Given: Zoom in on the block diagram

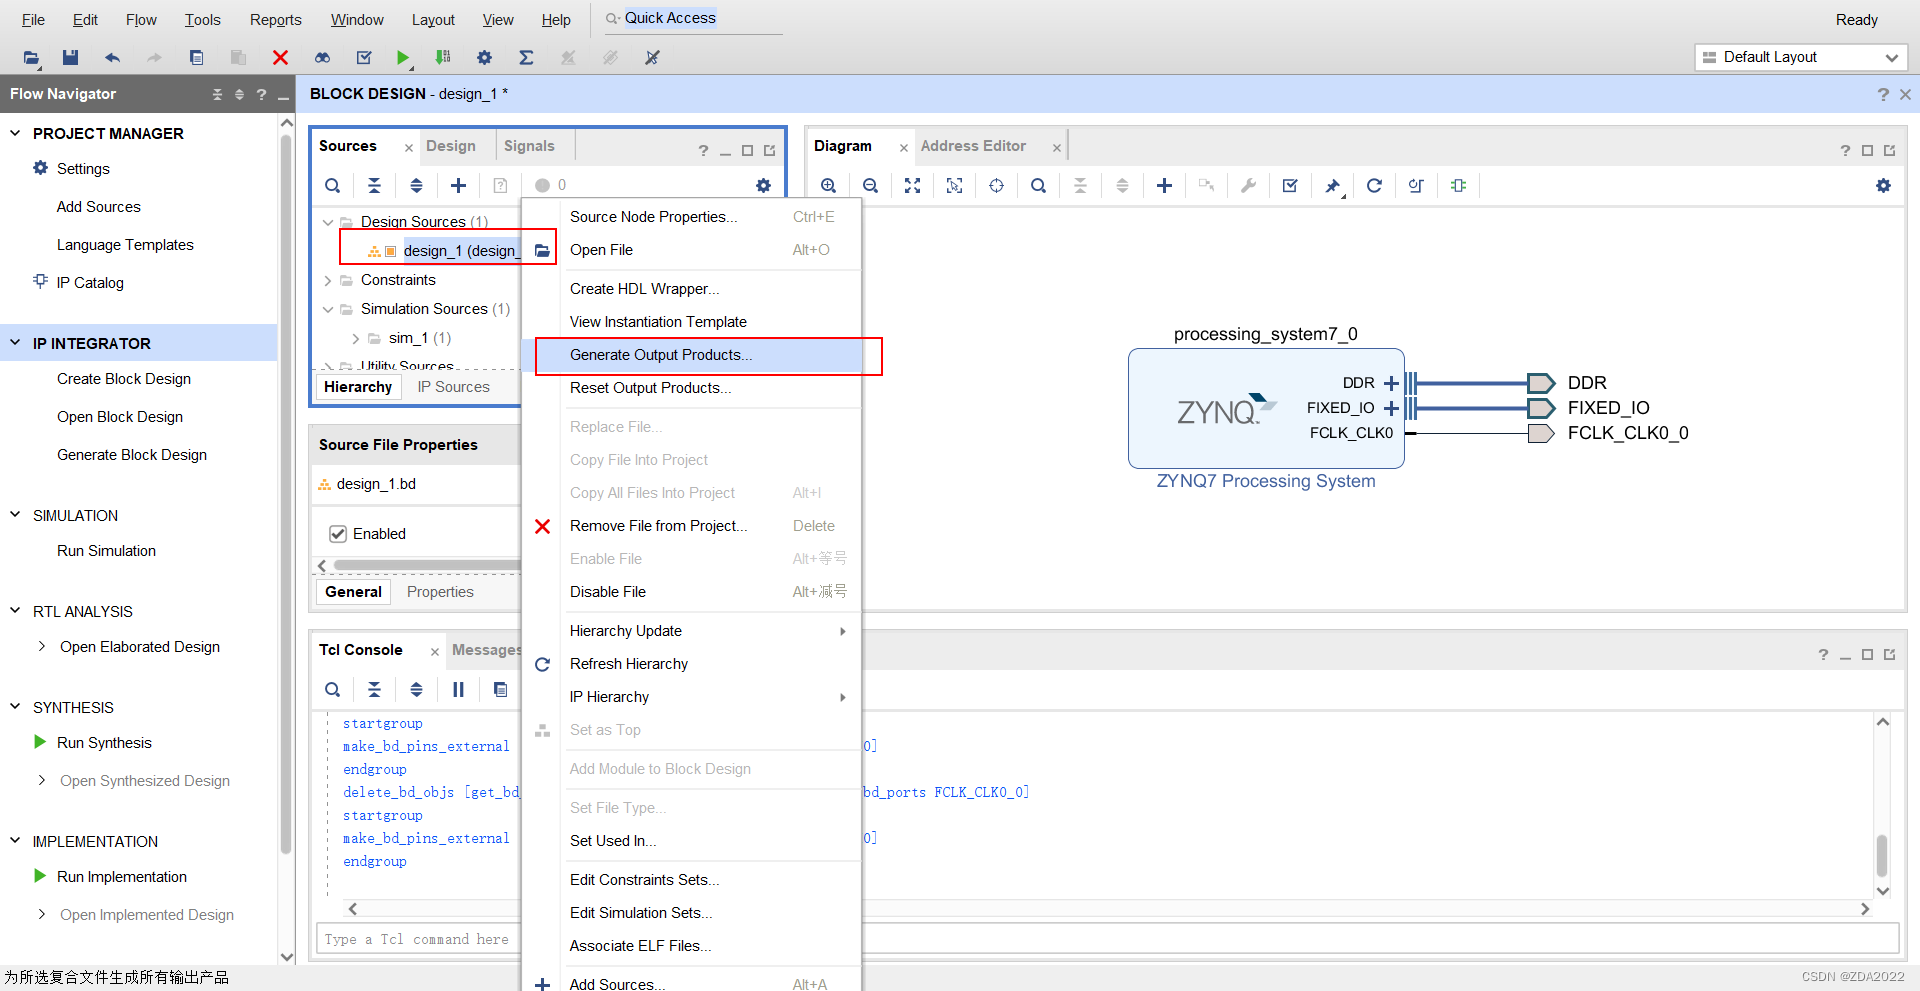Looking at the screenshot, I should tap(828, 185).
